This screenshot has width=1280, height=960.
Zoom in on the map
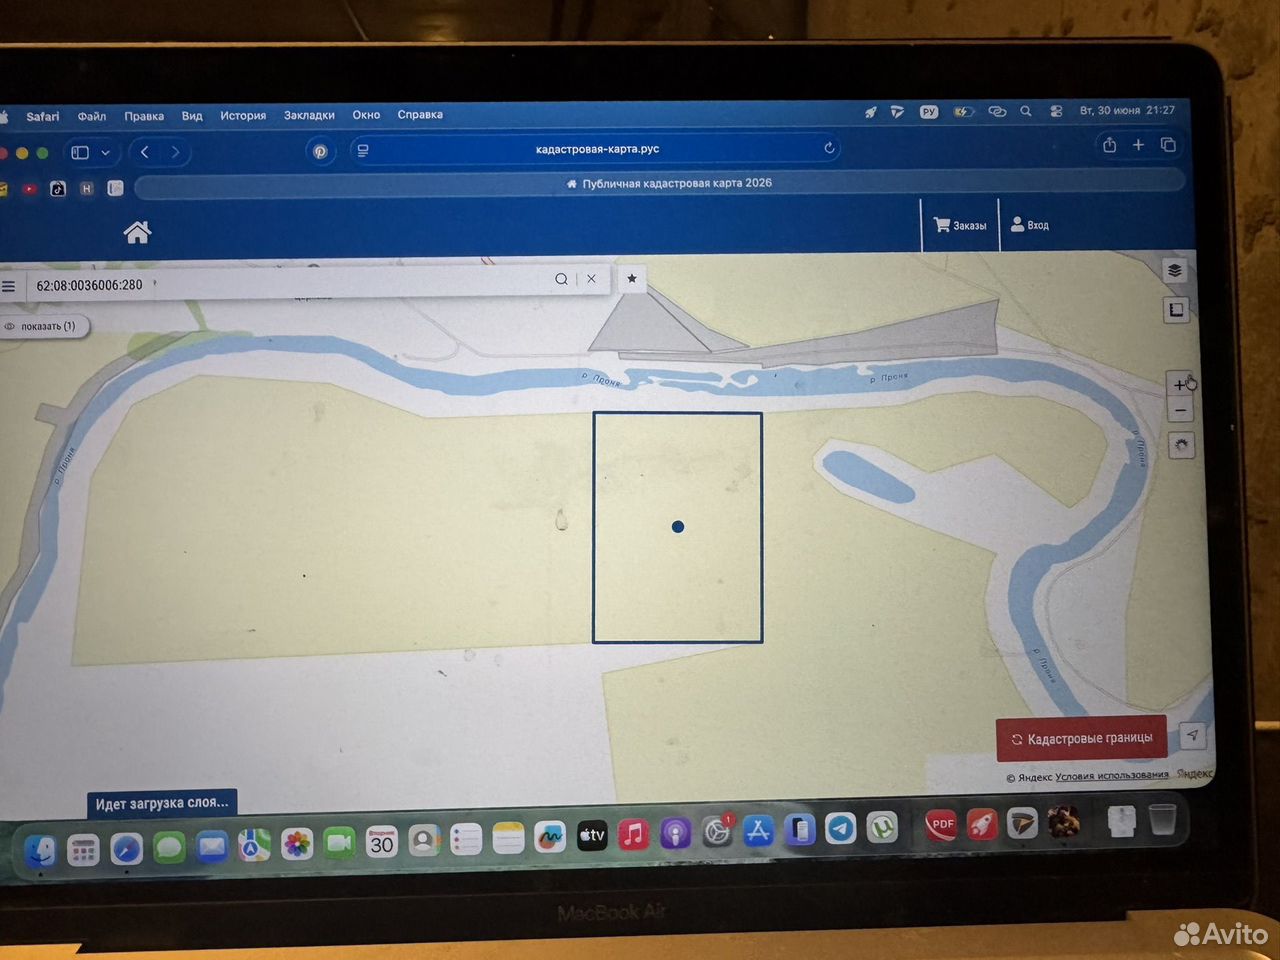(1180, 385)
